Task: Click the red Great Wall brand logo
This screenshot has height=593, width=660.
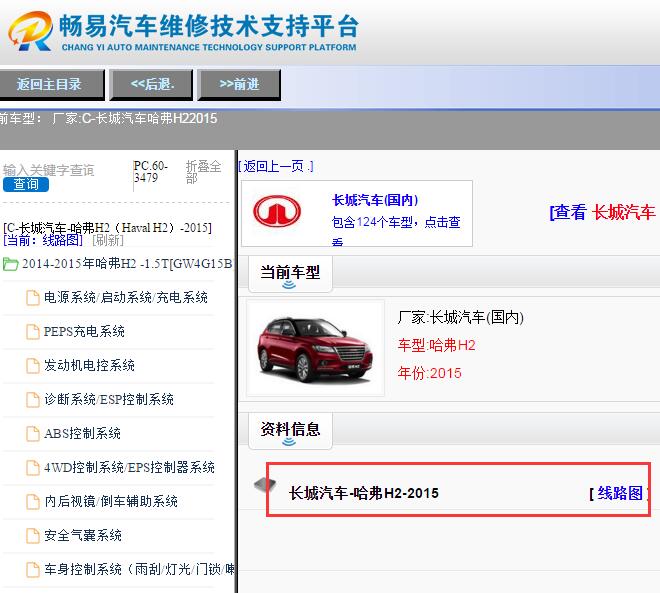Action: click(277, 211)
